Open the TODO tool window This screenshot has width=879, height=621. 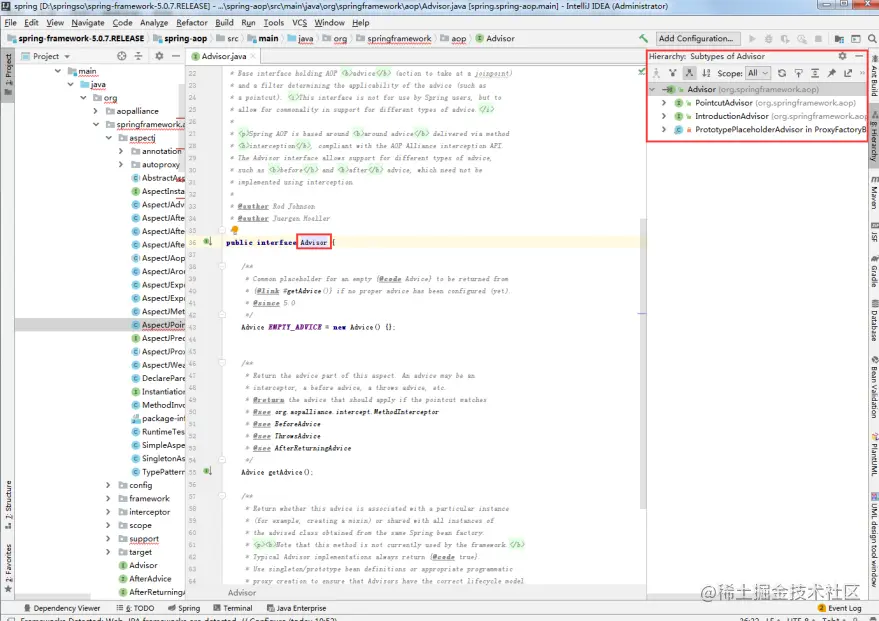click(x=135, y=608)
